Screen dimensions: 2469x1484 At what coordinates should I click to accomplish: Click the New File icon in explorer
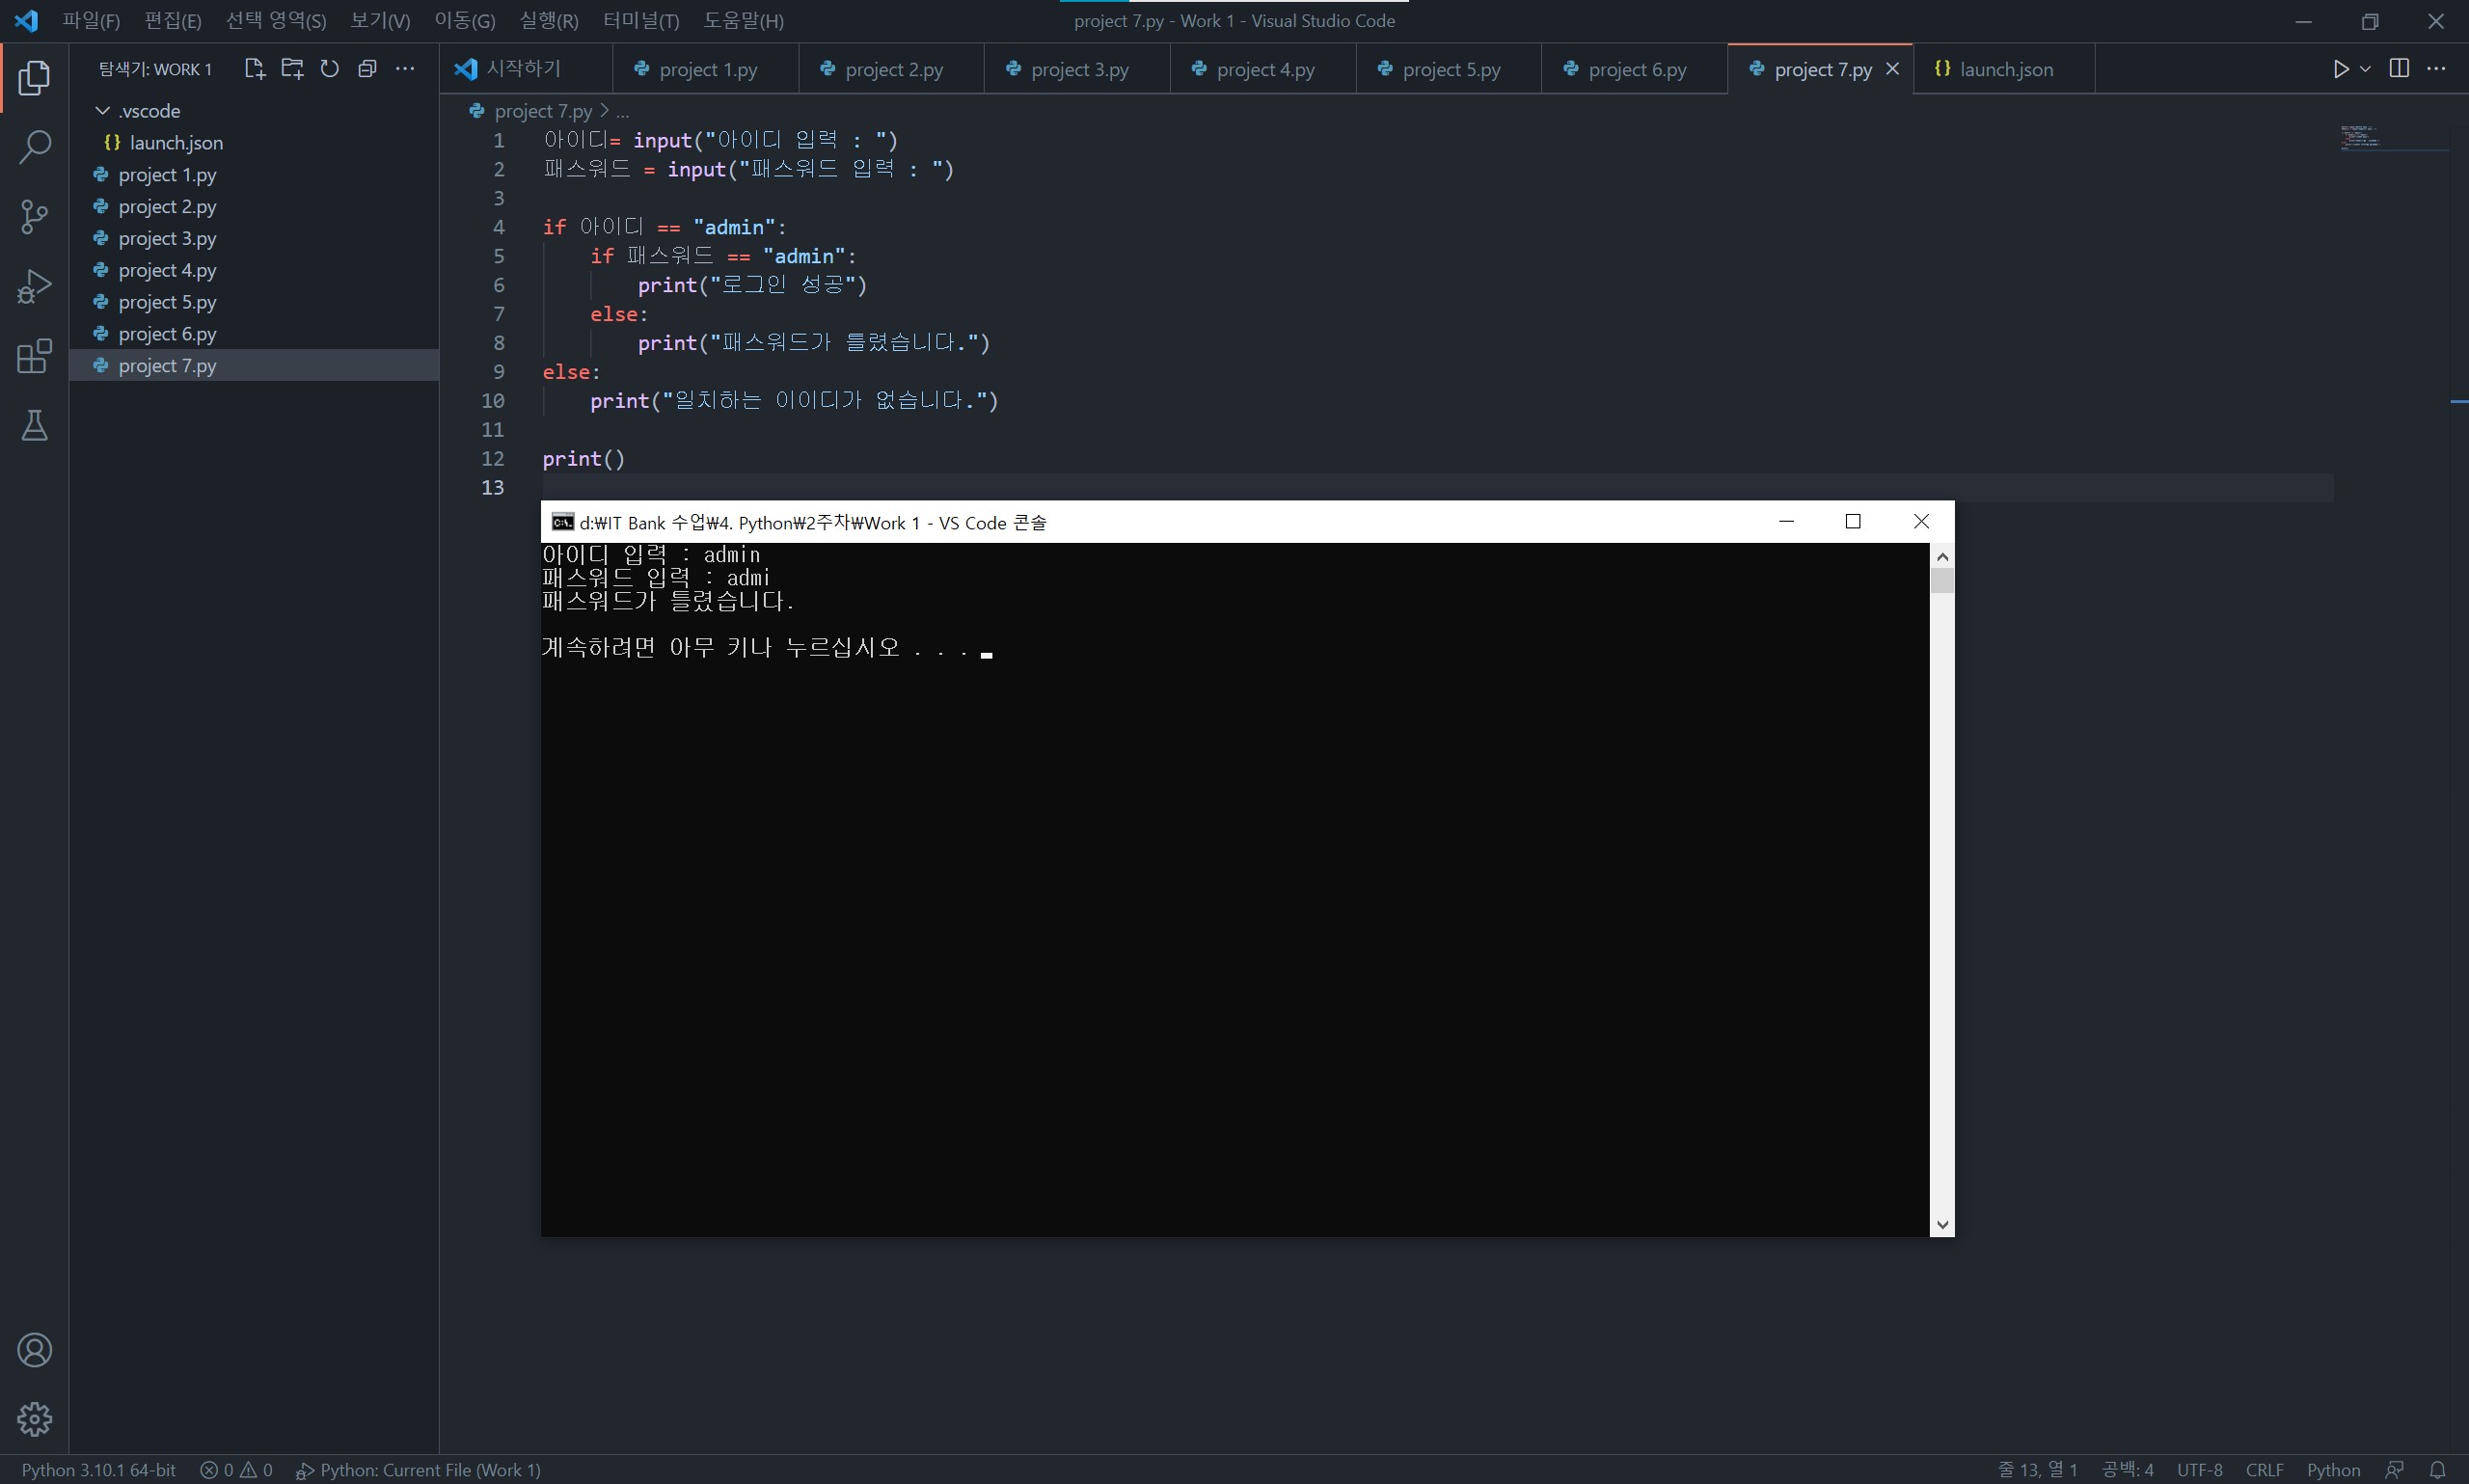click(x=254, y=69)
